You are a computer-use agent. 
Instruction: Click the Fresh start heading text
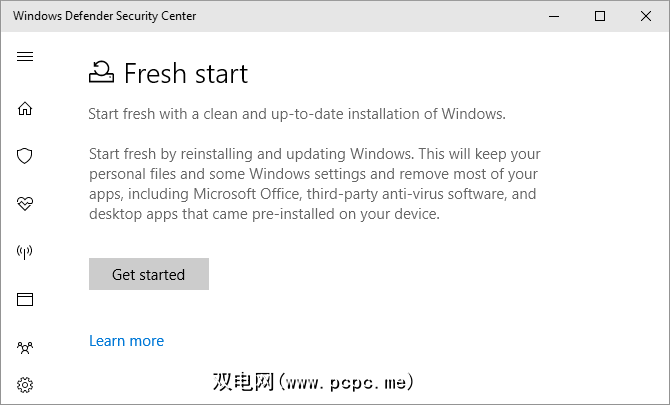pos(186,74)
